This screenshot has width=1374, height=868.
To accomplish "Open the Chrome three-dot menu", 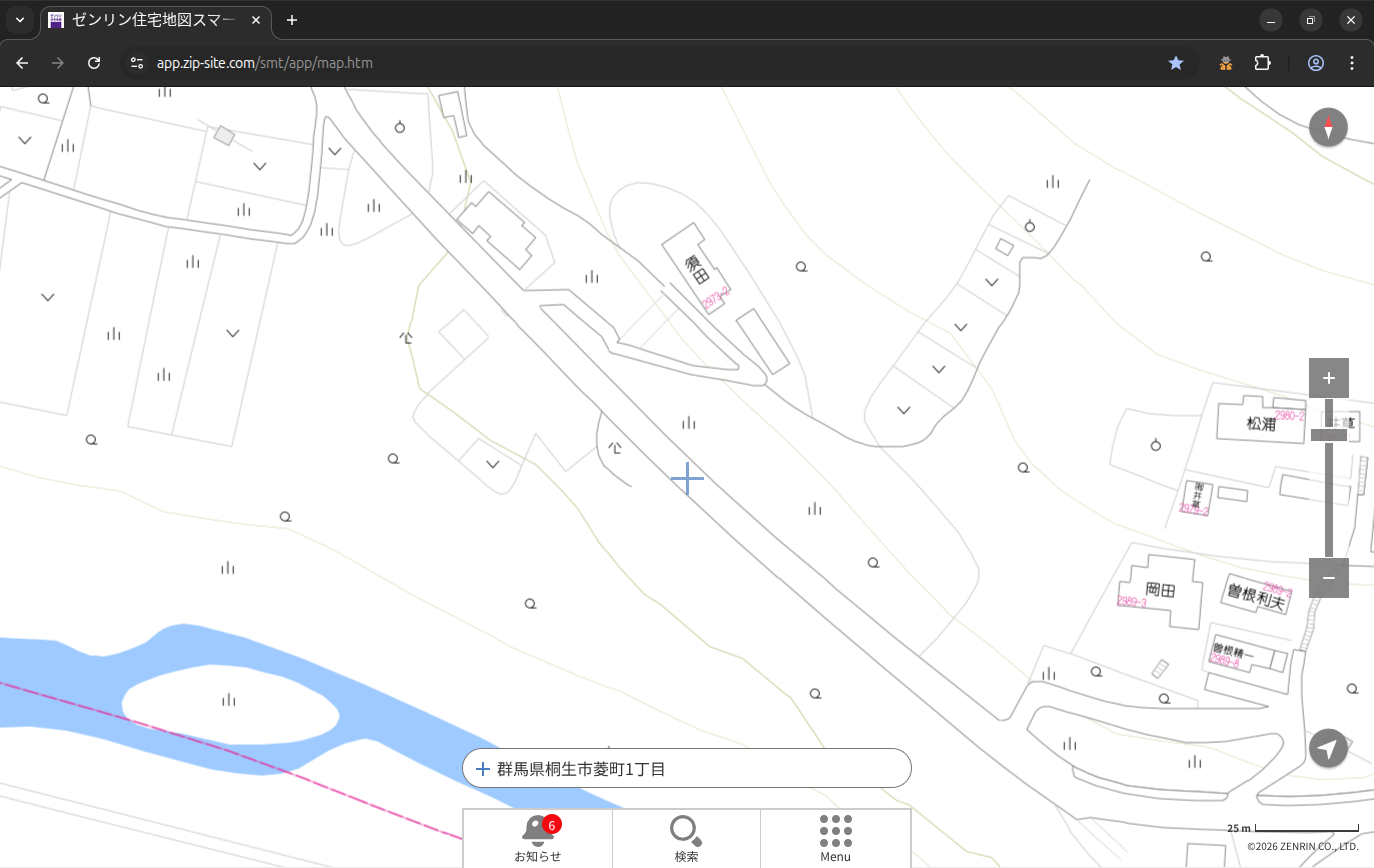I will click(x=1352, y=63).
